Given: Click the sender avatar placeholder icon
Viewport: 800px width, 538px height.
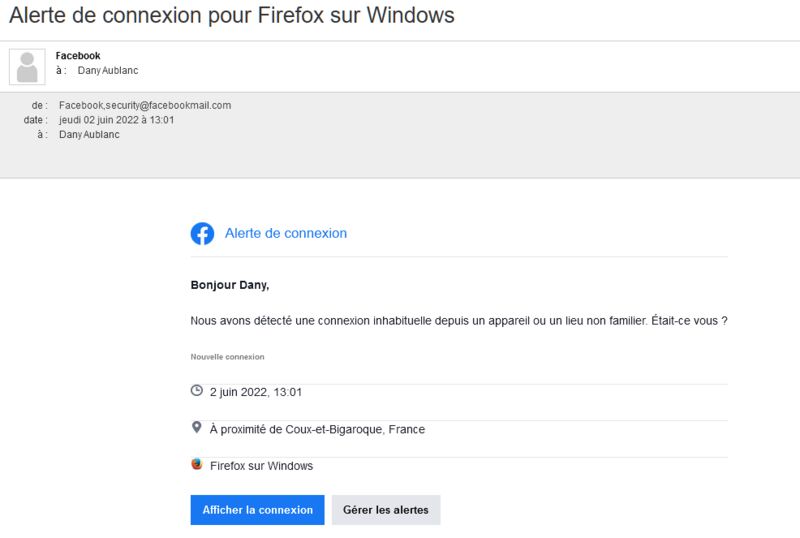Looking at the screenshot, I should point(27,67).
